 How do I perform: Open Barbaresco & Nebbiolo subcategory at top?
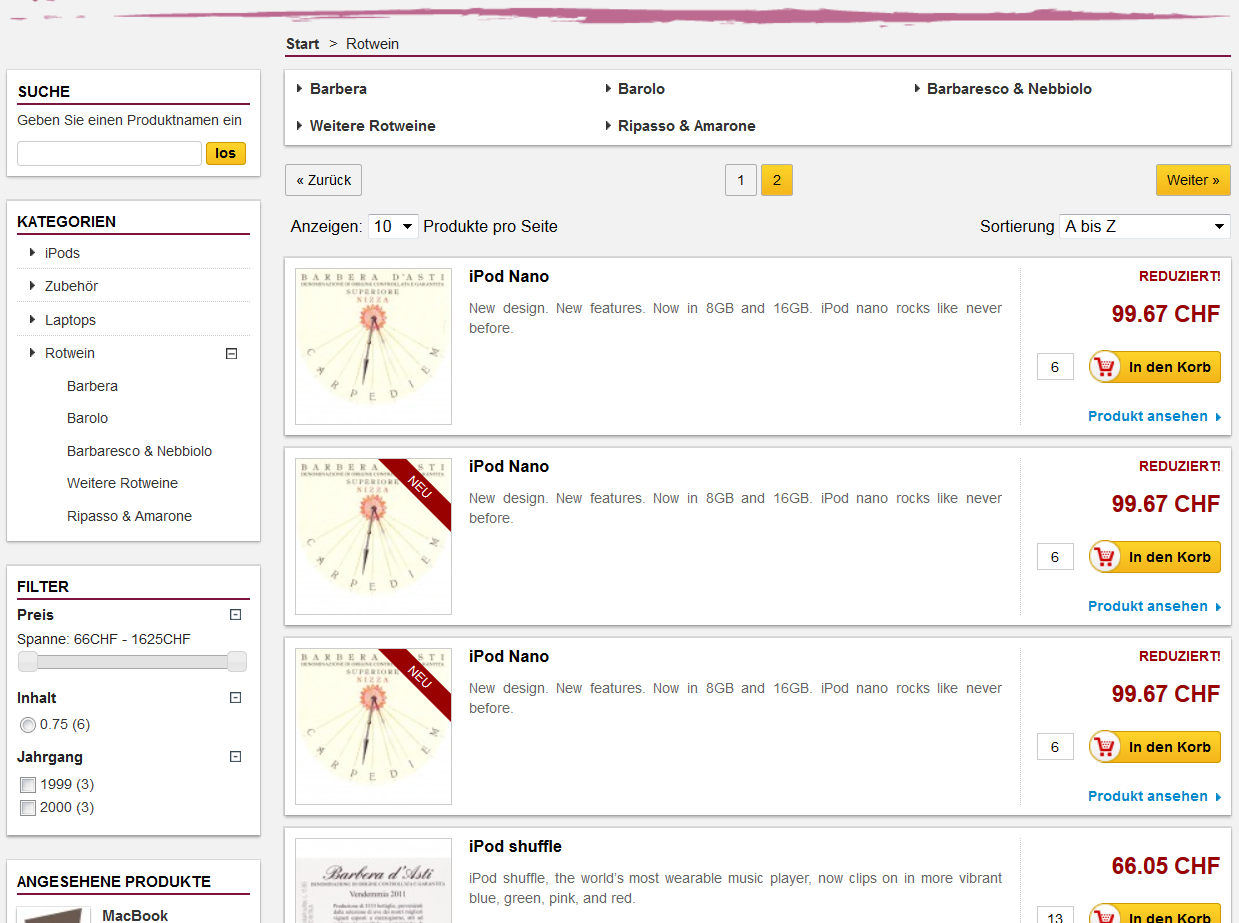tap(1009, 89)
